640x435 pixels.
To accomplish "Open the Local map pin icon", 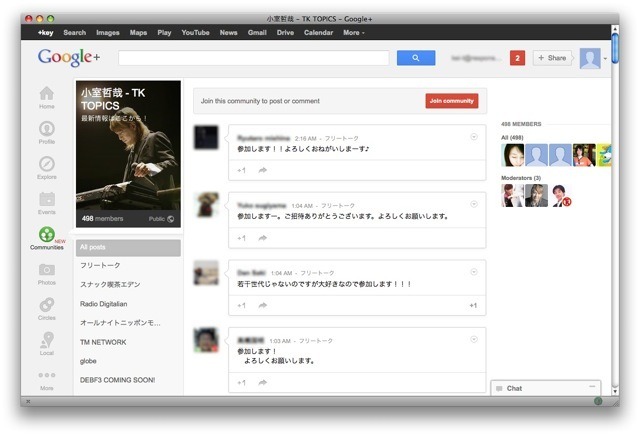I will (x=47, y=340).
